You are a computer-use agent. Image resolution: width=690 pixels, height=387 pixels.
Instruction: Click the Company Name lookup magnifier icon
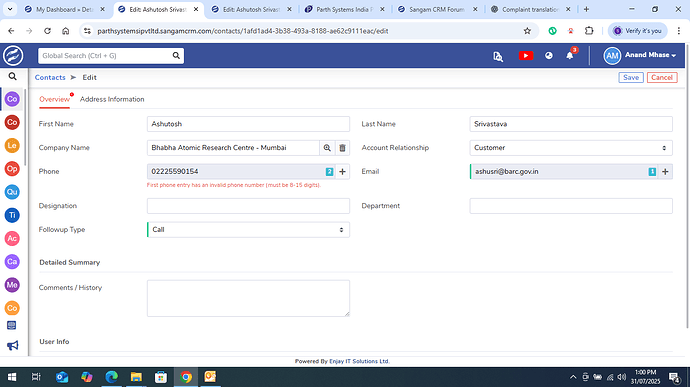click(x=327, y=148)
